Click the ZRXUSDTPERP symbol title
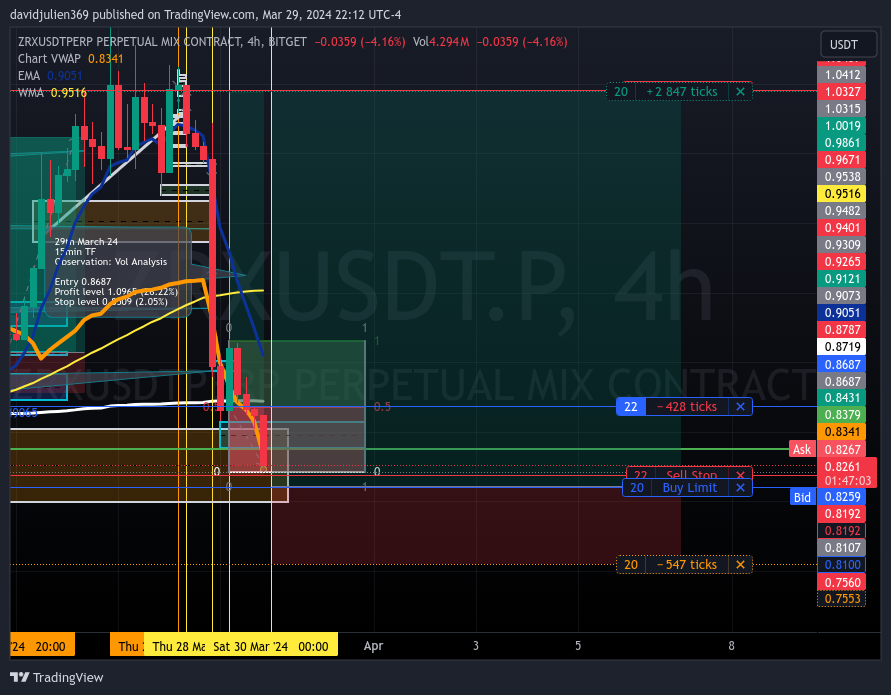 coord(162,41)
